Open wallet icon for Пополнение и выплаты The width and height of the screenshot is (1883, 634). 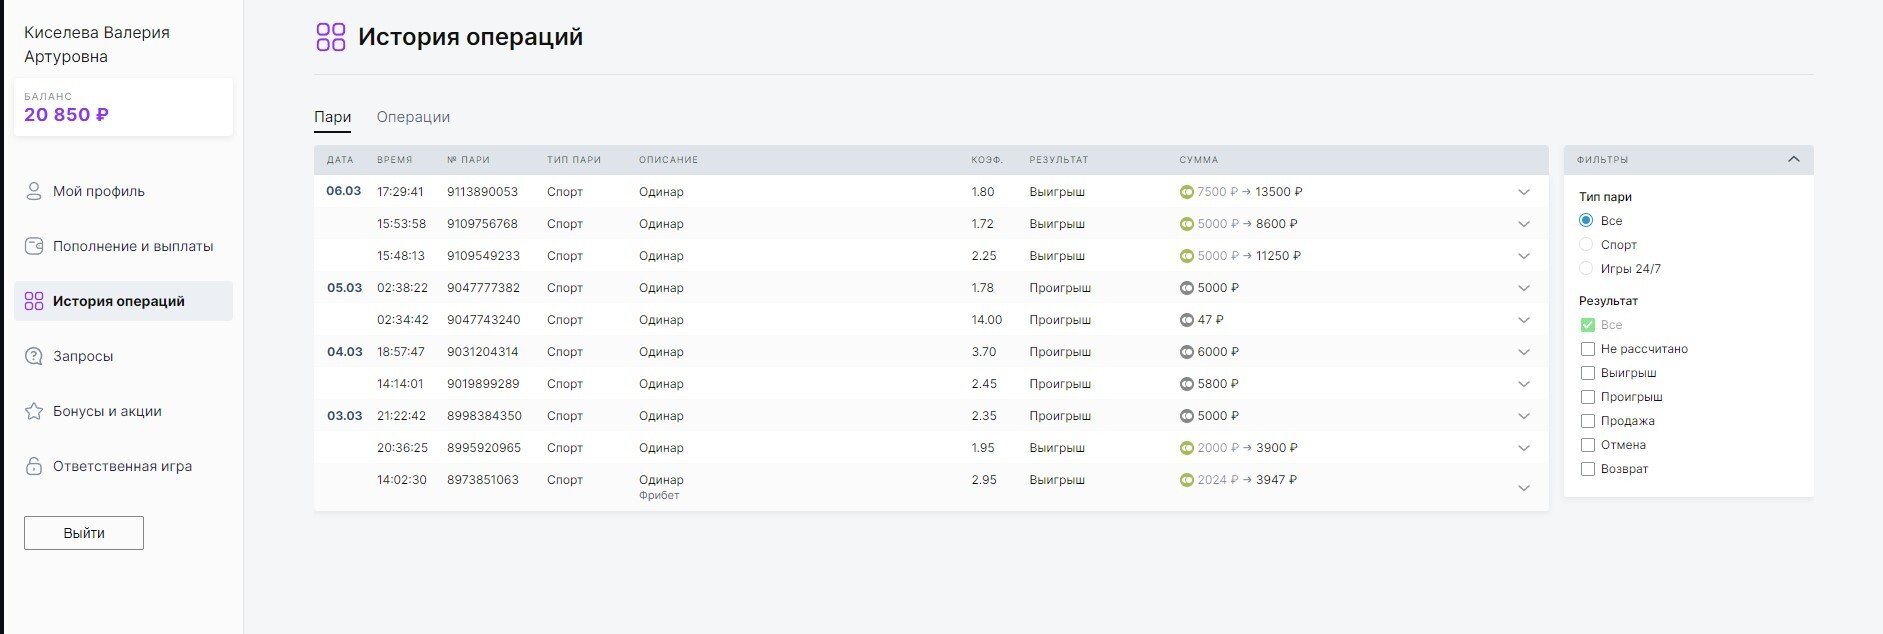(34, 246)
